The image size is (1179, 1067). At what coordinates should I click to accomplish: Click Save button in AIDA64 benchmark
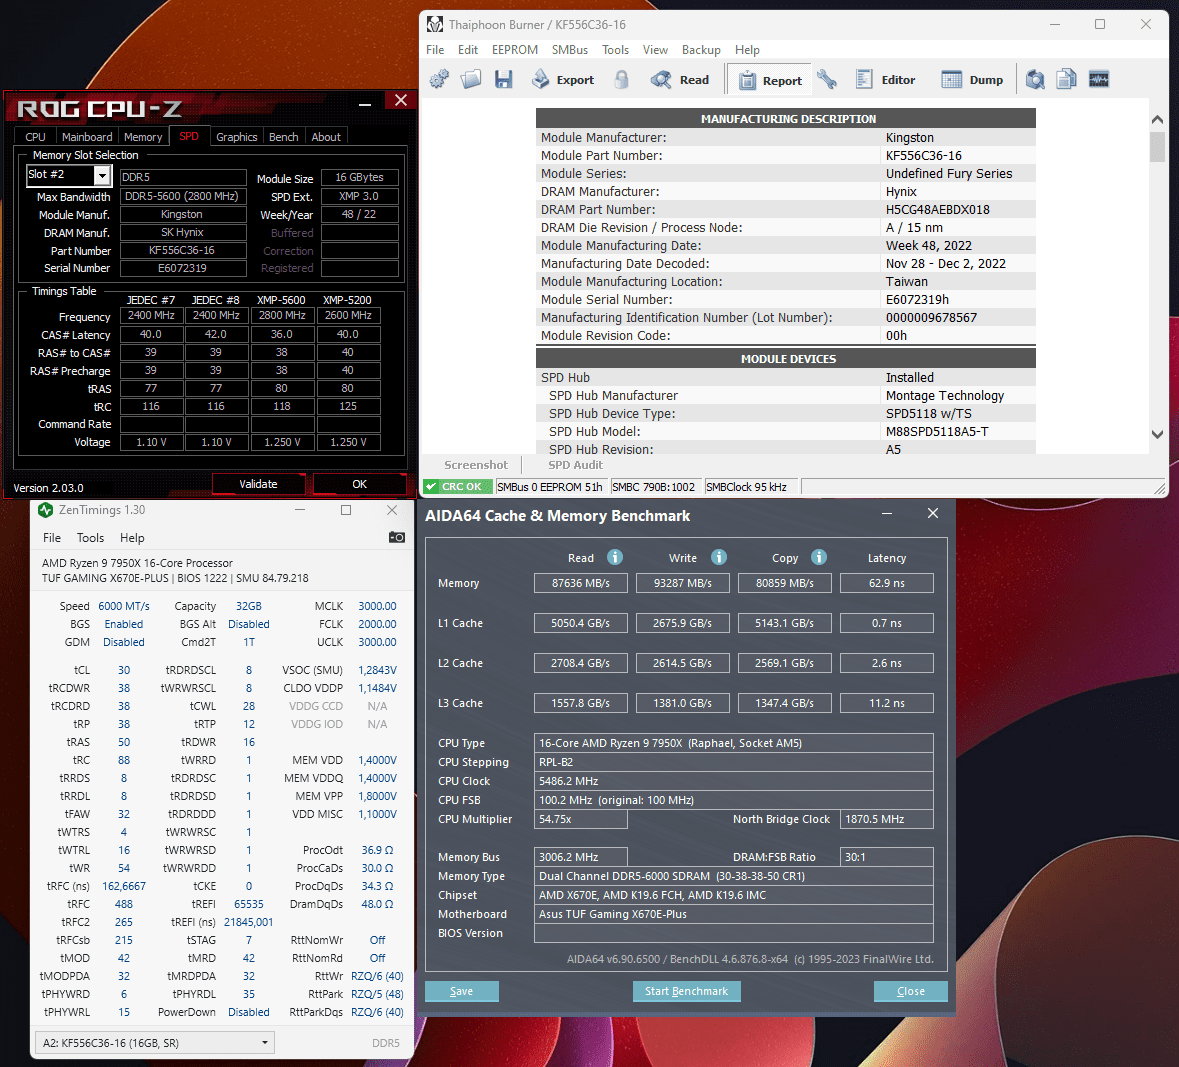pyautogui.click(x=462, y=991)
